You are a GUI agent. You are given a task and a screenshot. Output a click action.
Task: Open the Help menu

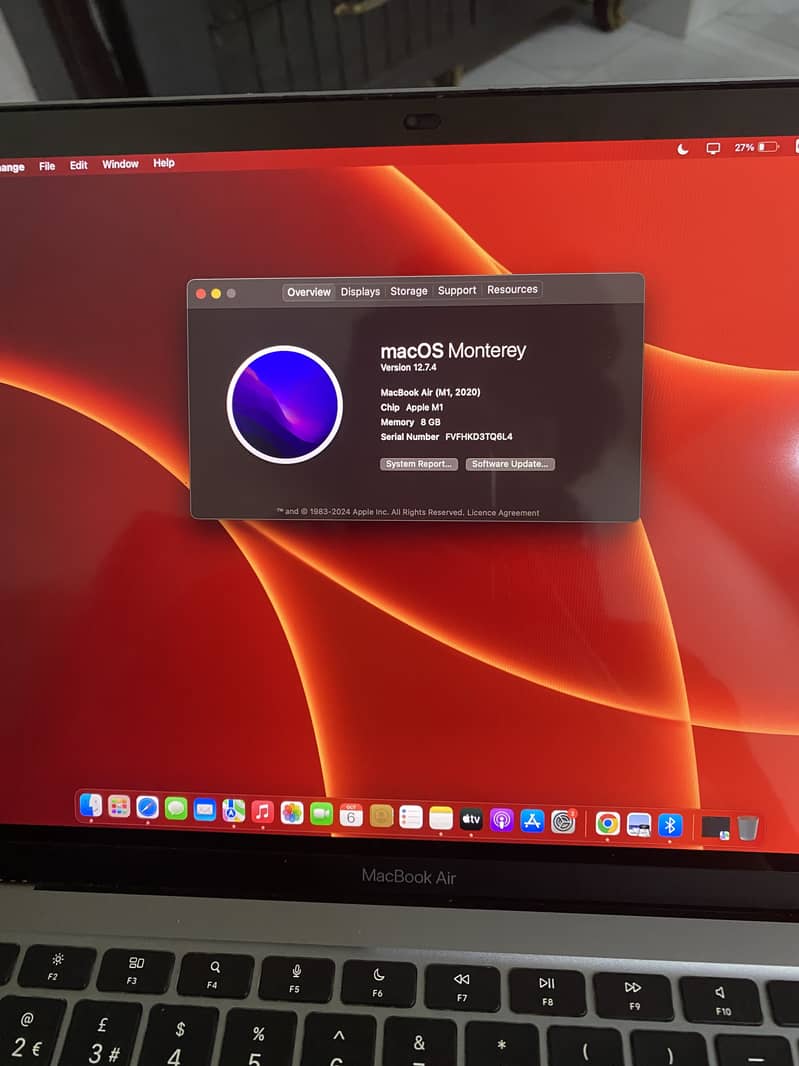(x=164, y=162)
